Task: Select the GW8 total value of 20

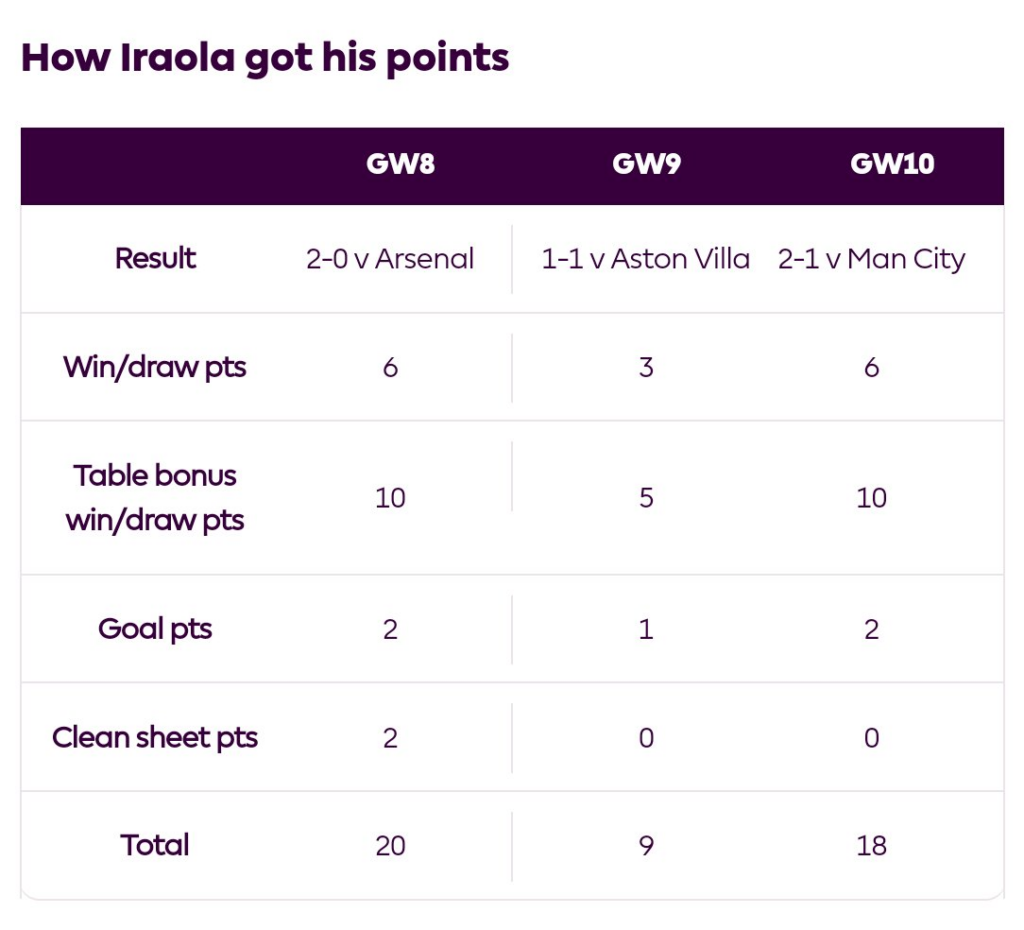Action: pyautogui.click(x=390, y=846)
